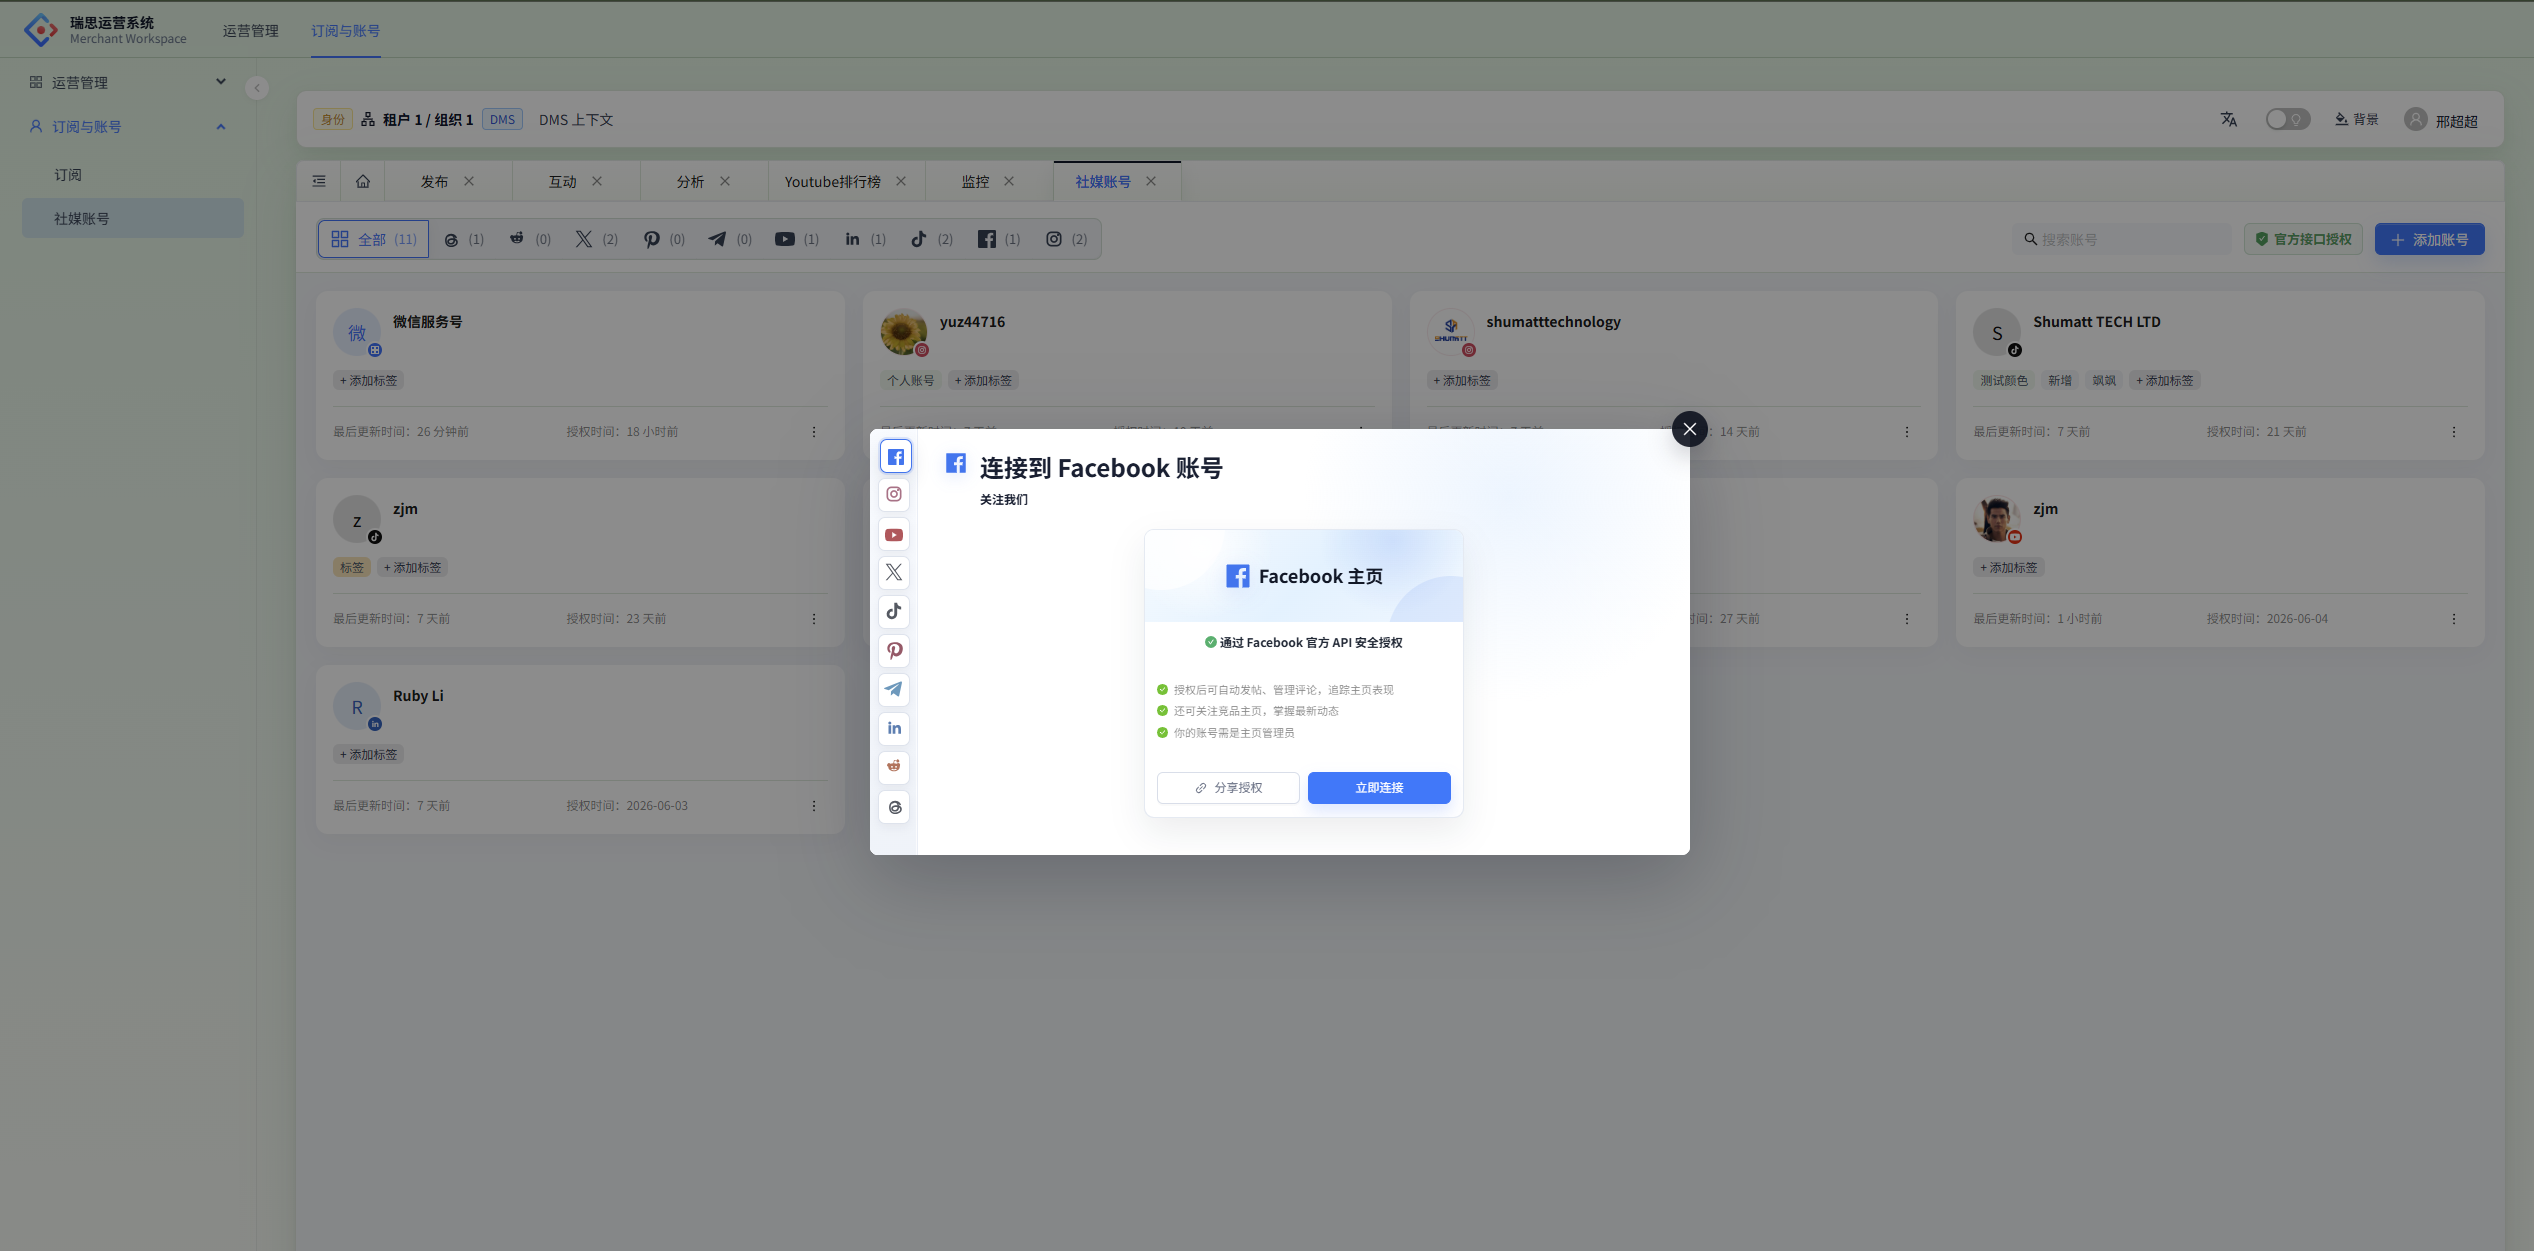Collapse the 订阅与账号 sidebar section
Image resolution: width=2534 pixels, height=1251 pixels.
[x=132, y=127]
